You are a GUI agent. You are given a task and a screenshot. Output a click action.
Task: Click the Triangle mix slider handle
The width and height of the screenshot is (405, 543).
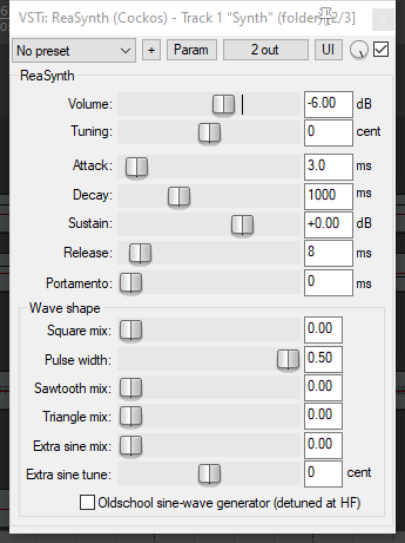point(131,416)
